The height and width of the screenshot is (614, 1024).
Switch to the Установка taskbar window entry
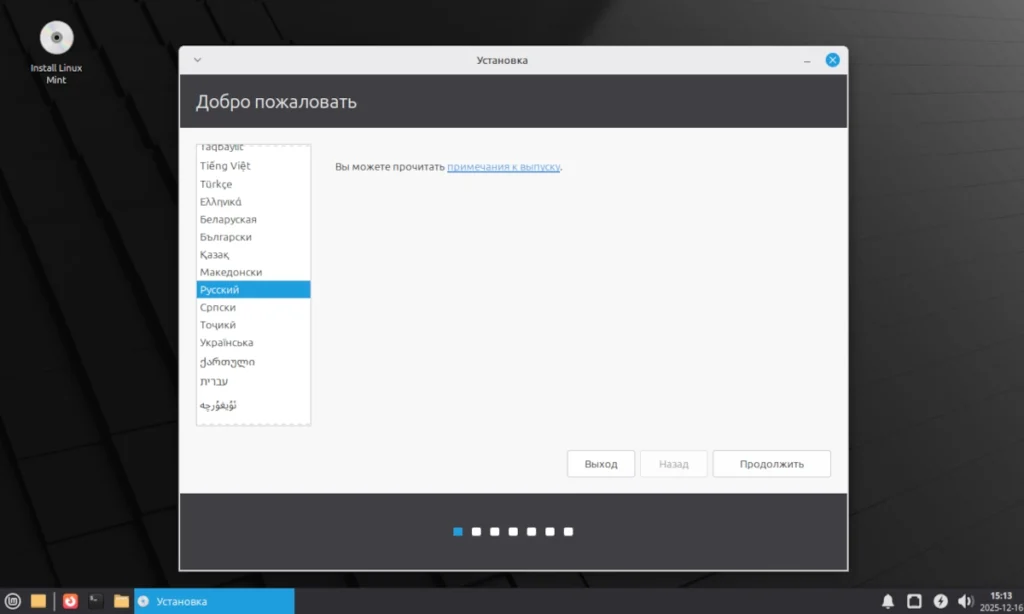coord(214,601)
